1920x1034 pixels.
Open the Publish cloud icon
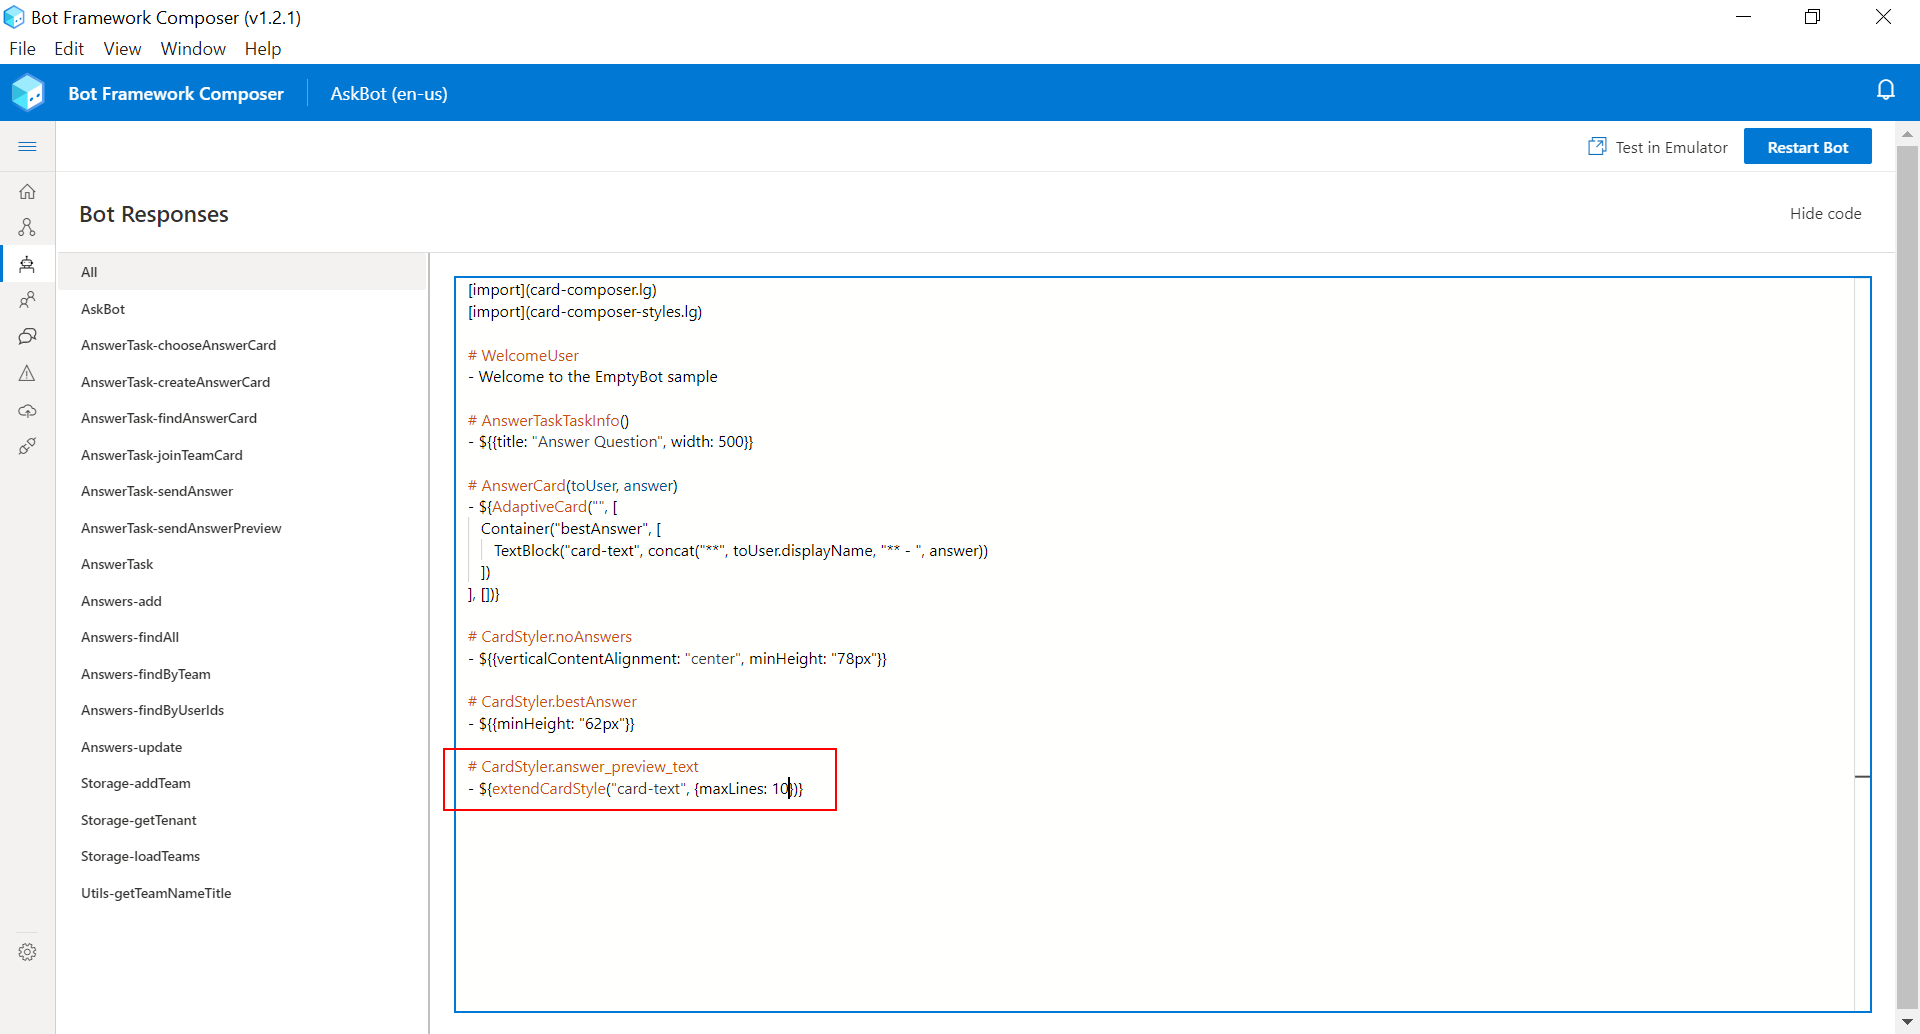pos(27,410)
